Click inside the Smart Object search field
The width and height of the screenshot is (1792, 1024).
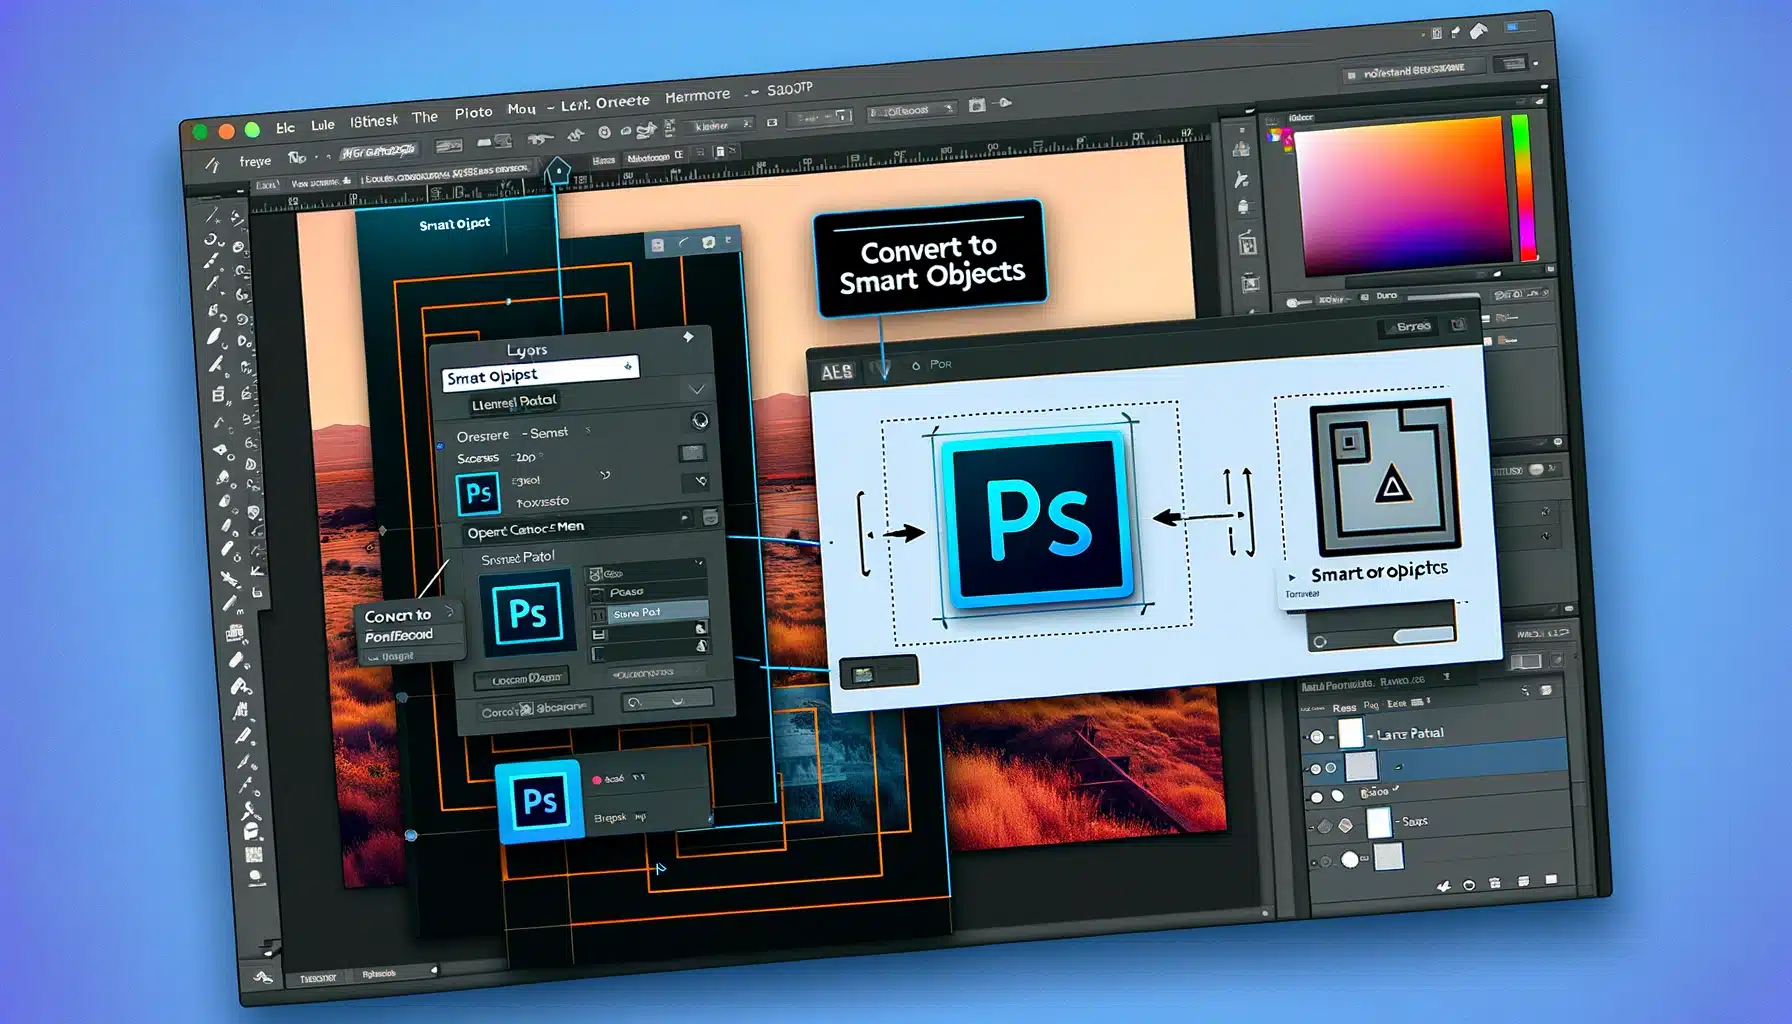tap(539, 374)
